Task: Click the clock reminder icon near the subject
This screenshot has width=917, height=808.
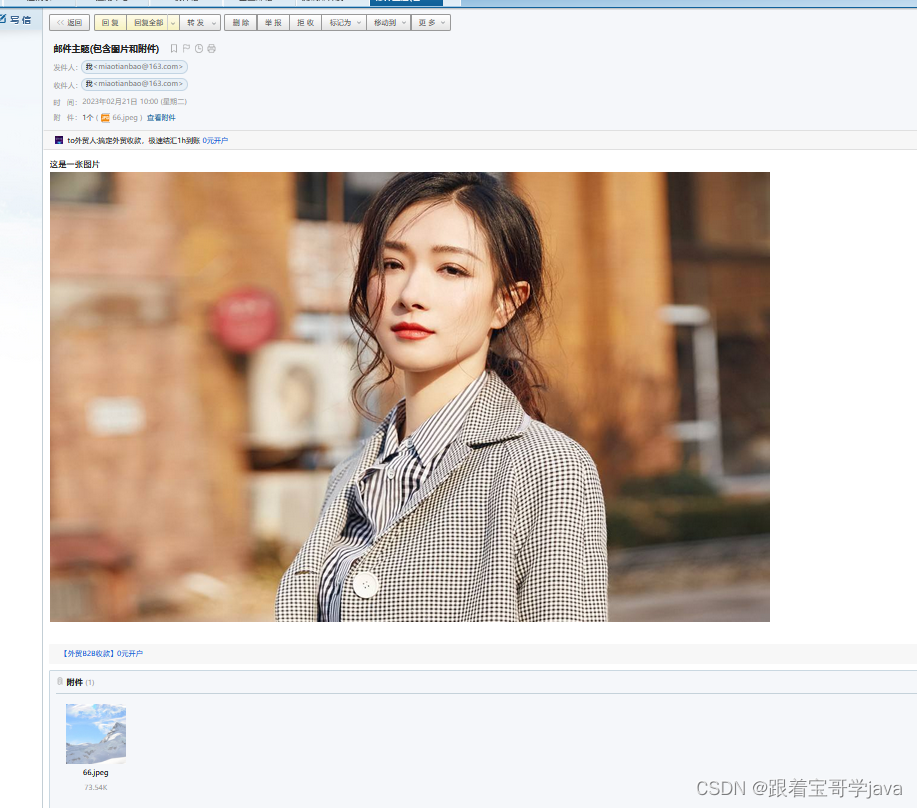Action: [199, 48]
